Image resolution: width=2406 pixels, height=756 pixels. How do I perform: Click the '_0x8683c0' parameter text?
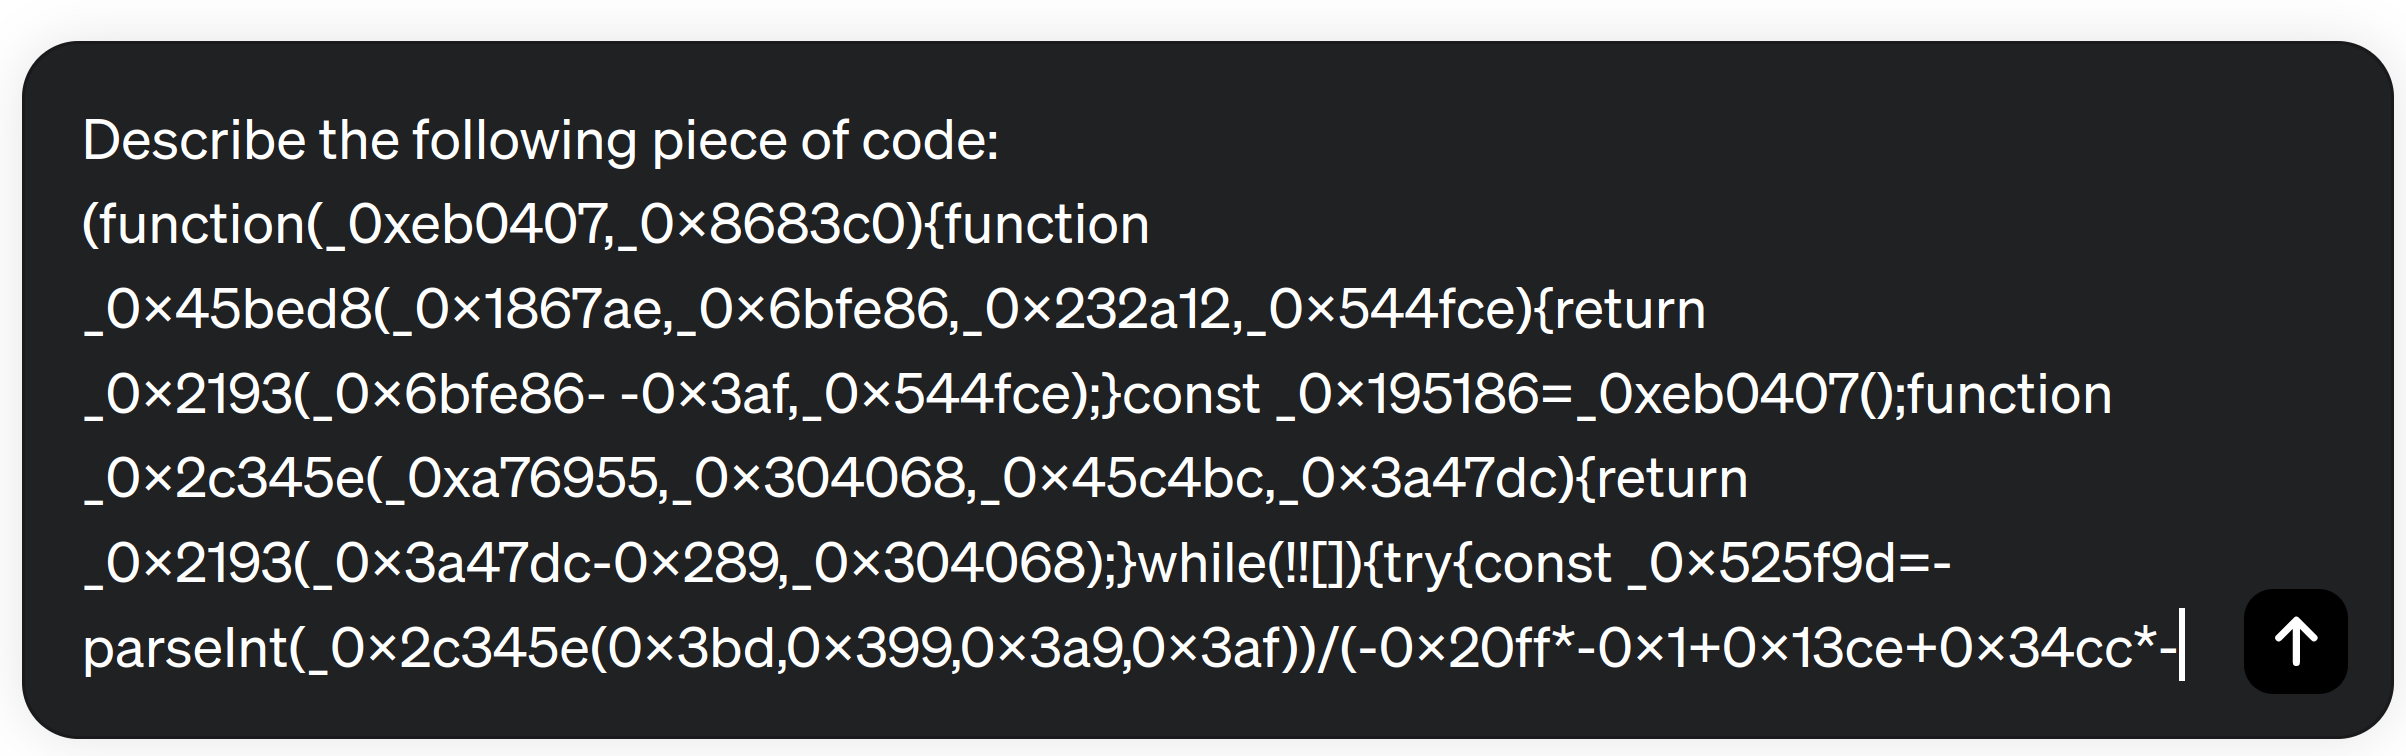tap(770, 225)
